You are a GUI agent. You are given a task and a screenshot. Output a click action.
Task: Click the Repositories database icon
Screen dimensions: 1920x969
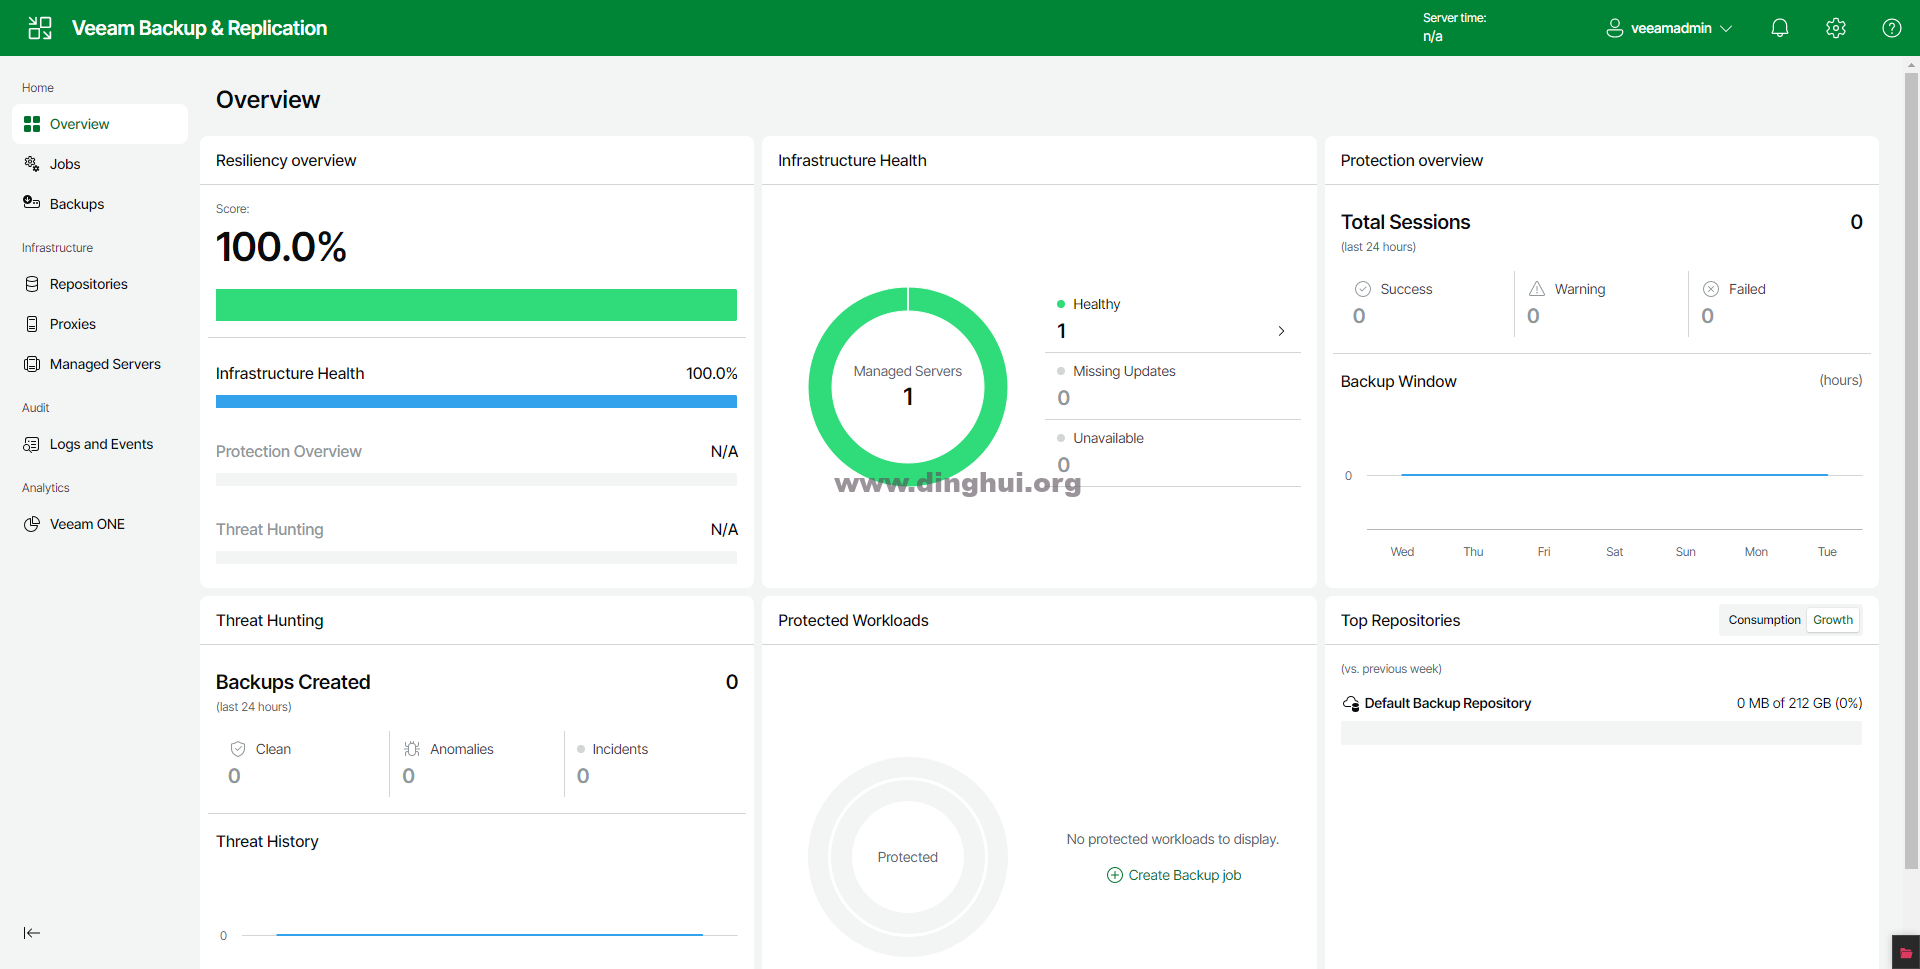pyautogui.click(x=32, y=284)
